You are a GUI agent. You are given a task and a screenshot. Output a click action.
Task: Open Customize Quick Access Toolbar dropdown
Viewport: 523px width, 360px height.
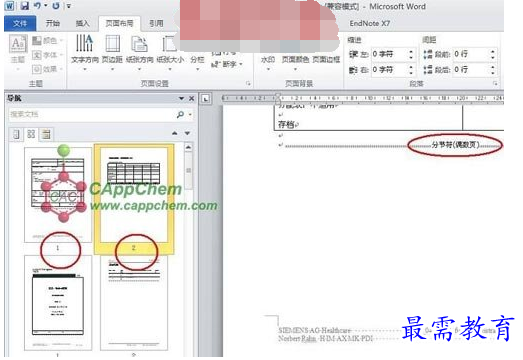click(x=68, y=6)
